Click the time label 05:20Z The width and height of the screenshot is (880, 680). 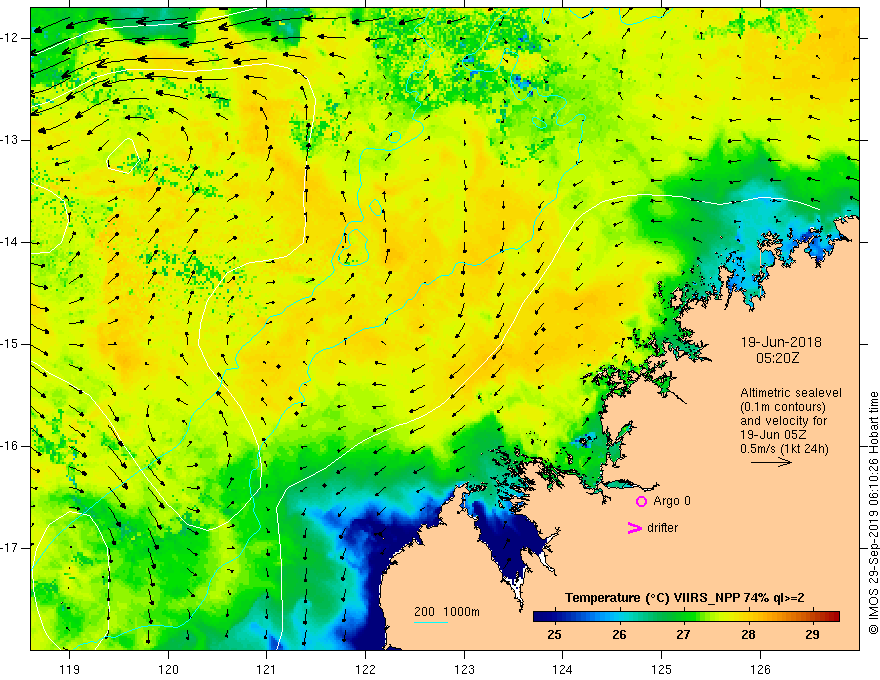[777, 357]
